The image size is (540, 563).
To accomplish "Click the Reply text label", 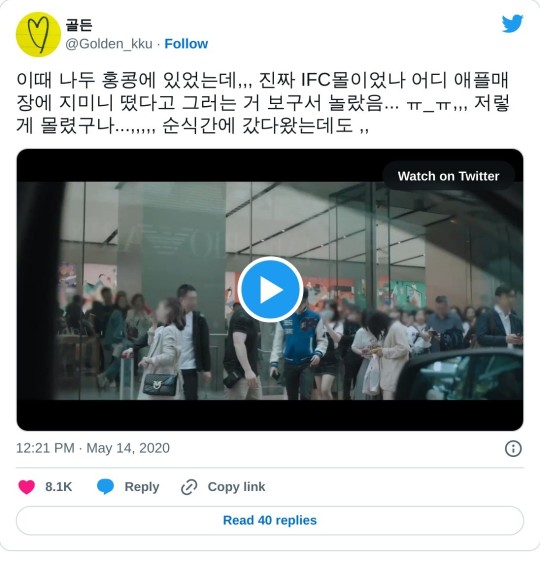I will [142, 487].
